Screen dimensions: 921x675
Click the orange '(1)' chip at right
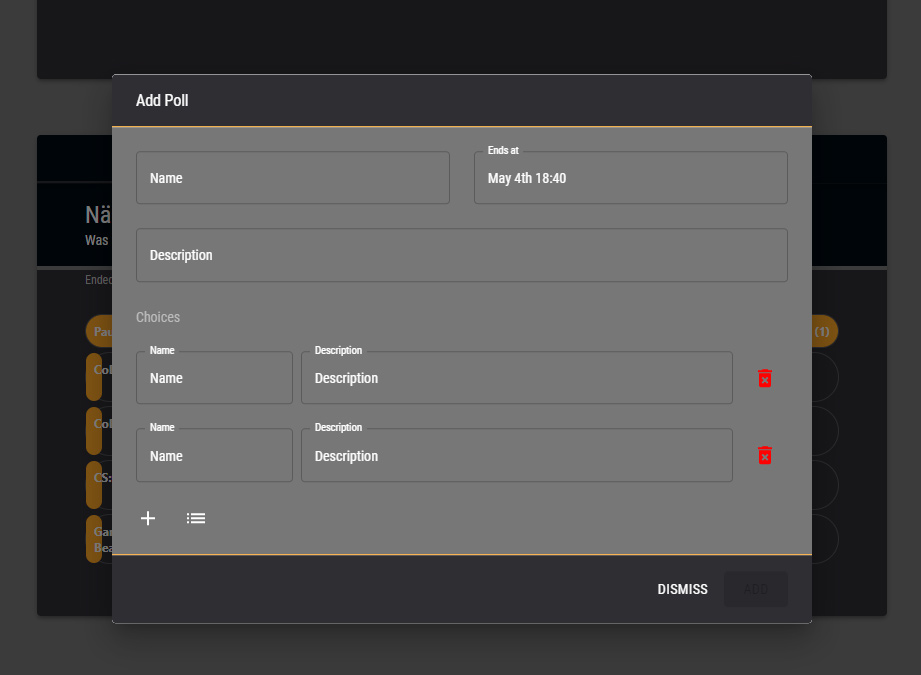coord(824,331)
